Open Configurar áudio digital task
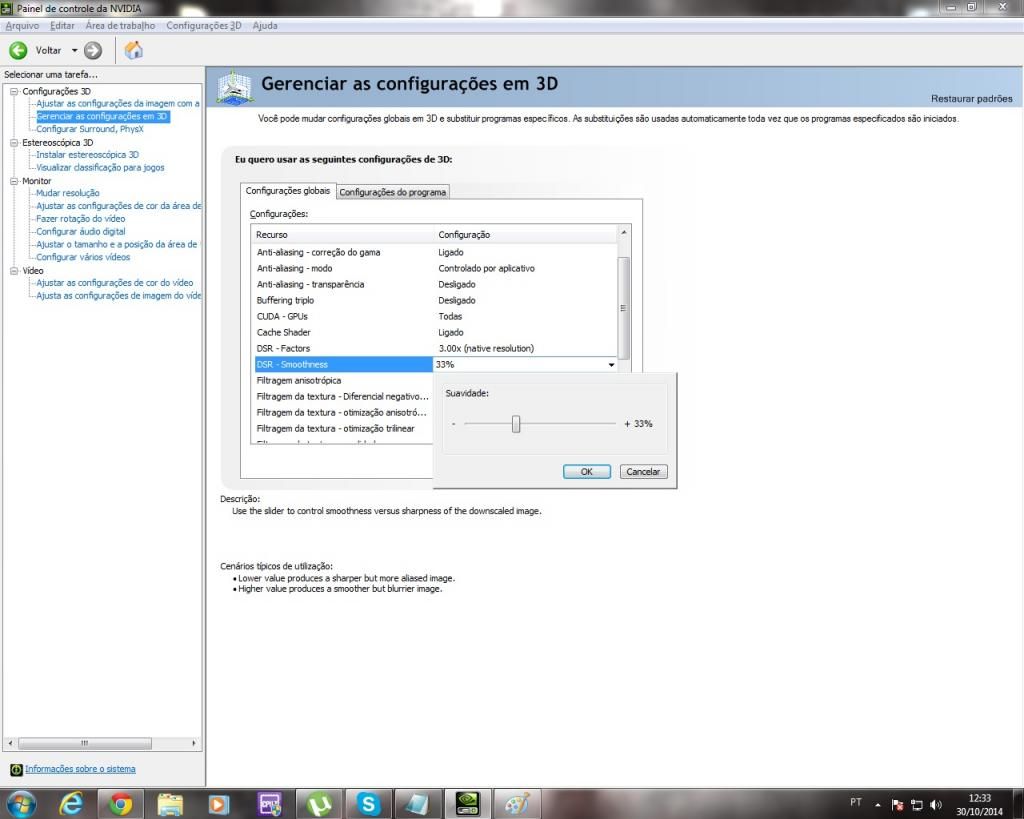 (80, 231)
